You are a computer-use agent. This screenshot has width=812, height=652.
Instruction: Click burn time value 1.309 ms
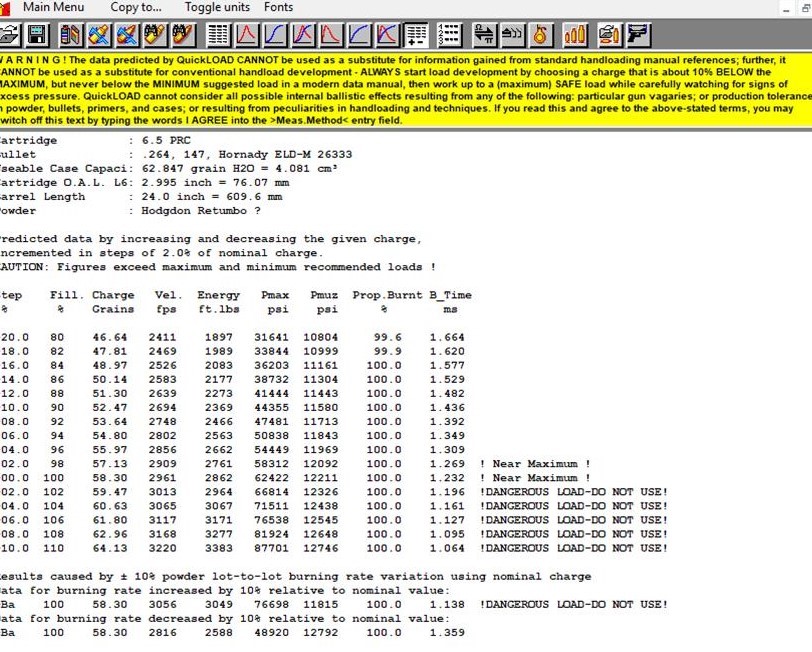(447, 450)
